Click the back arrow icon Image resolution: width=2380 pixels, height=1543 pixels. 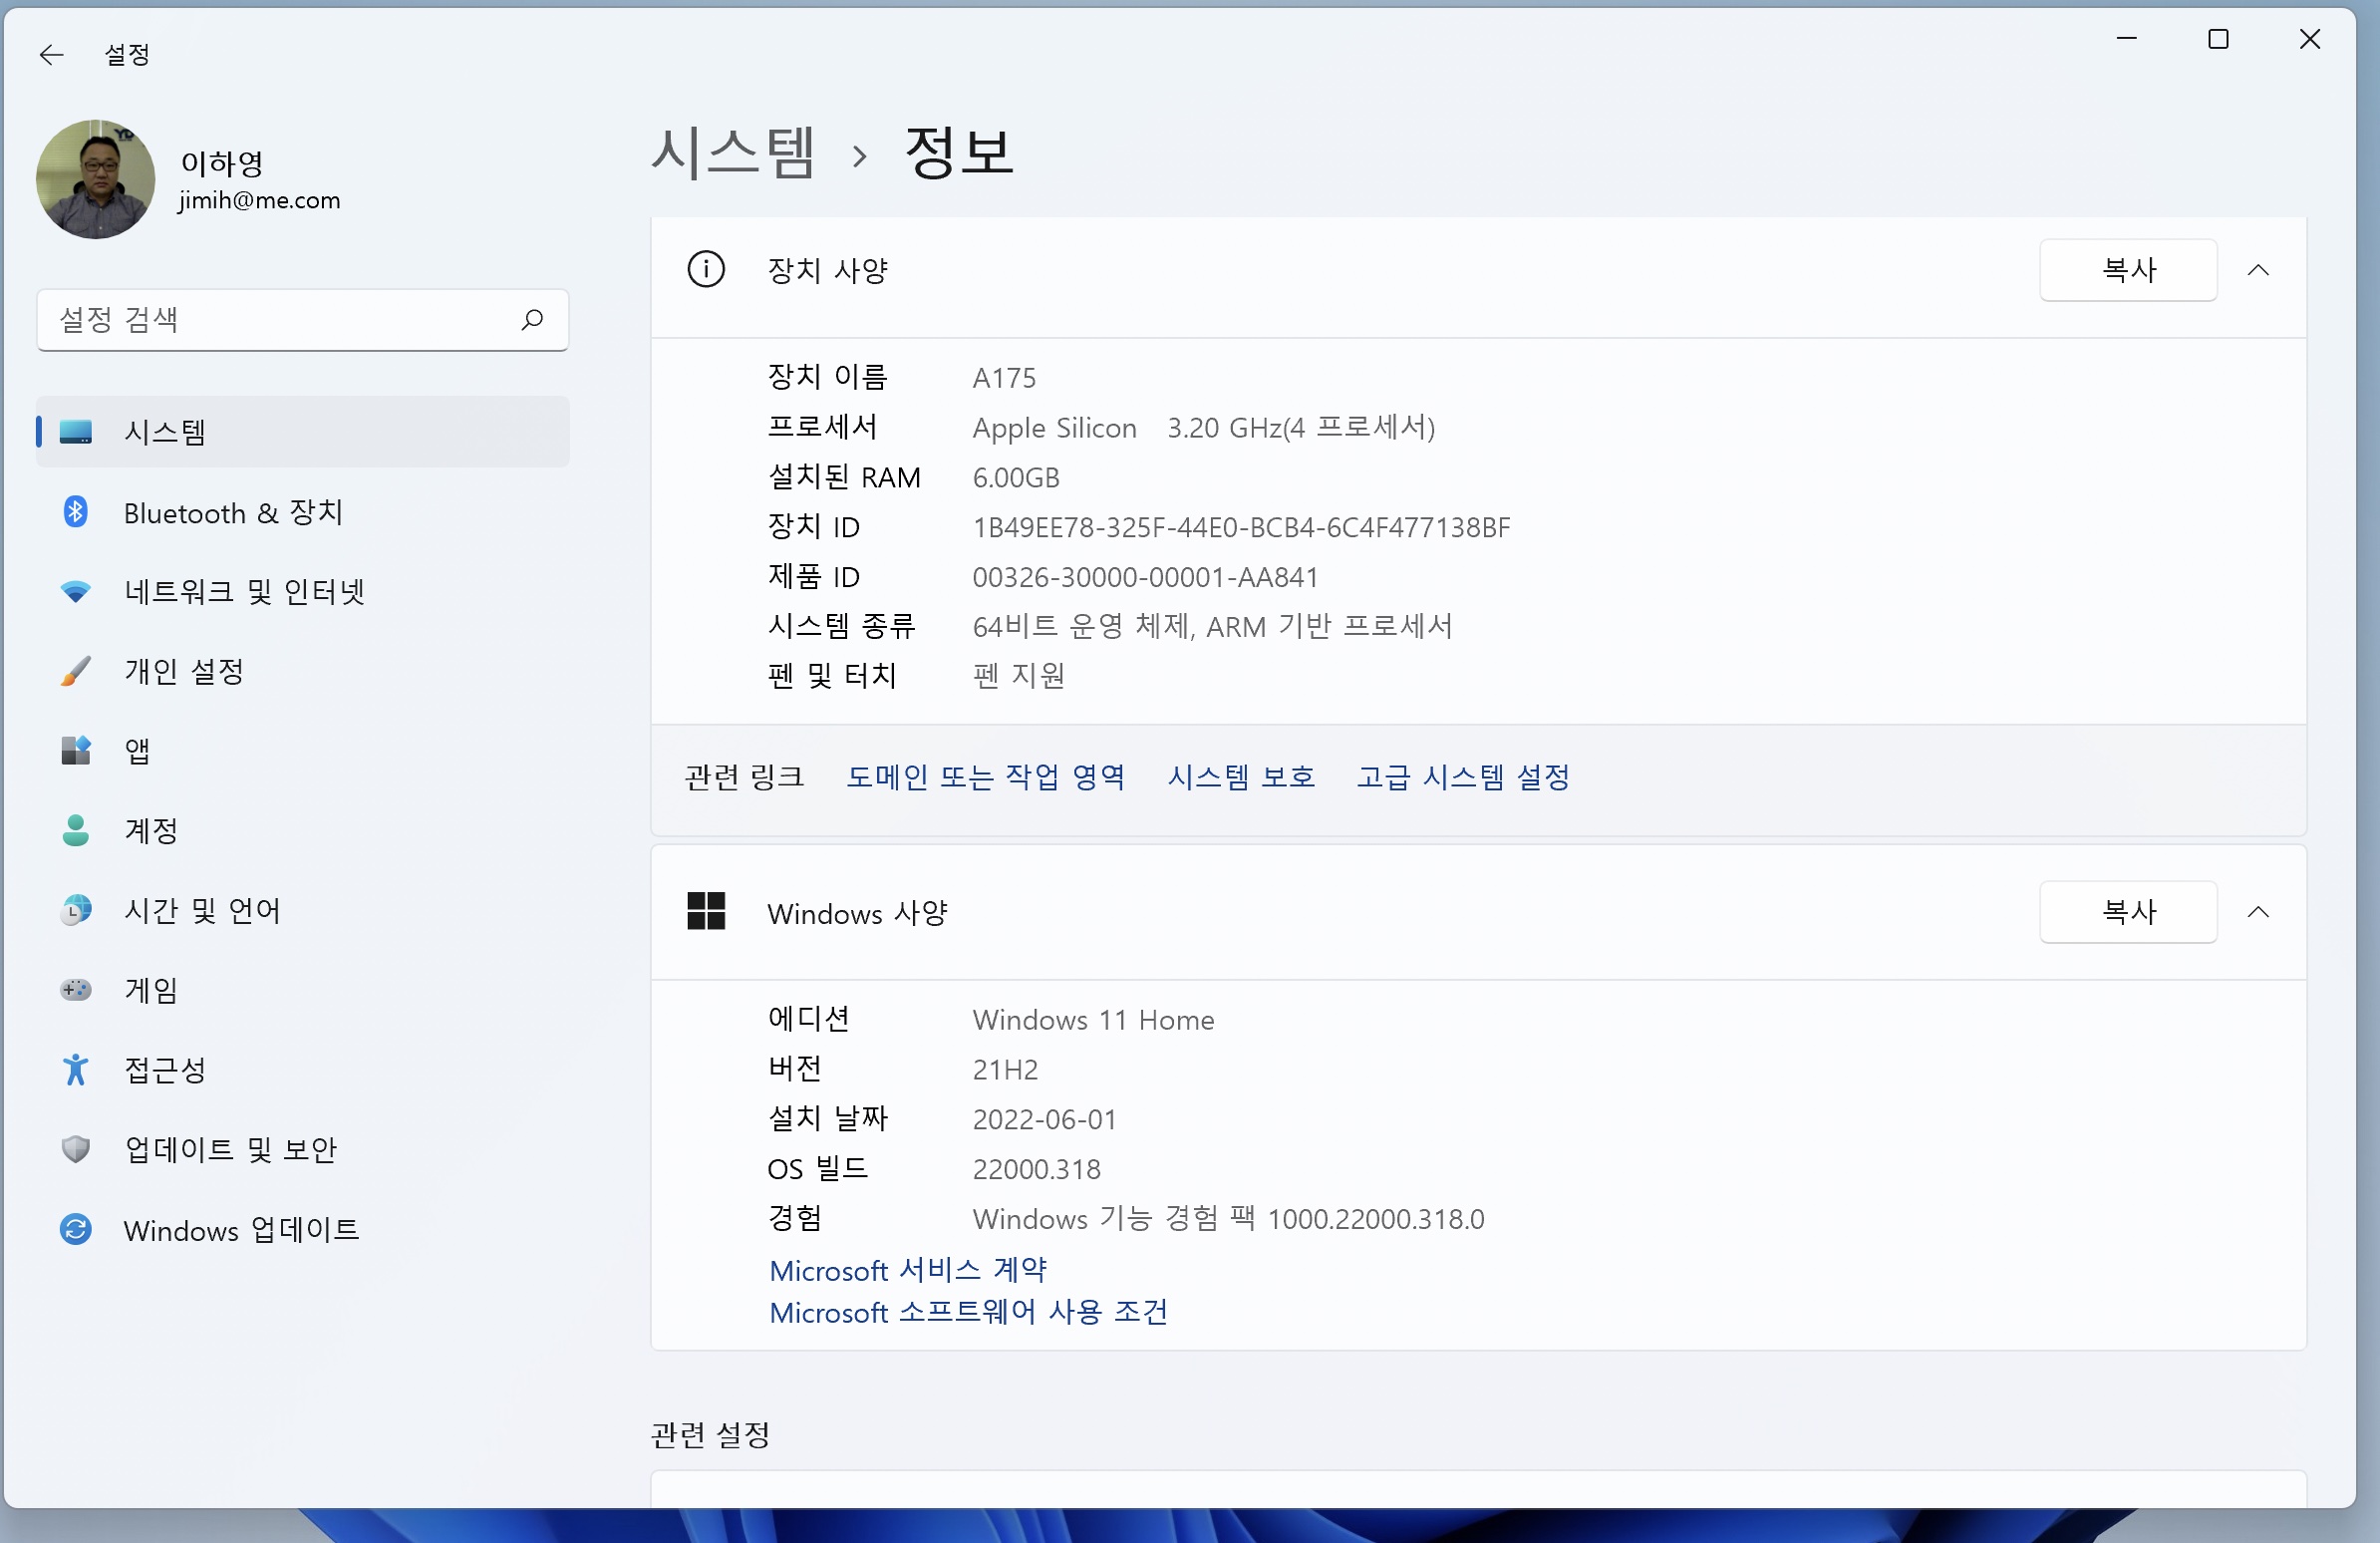coord(51,55)
